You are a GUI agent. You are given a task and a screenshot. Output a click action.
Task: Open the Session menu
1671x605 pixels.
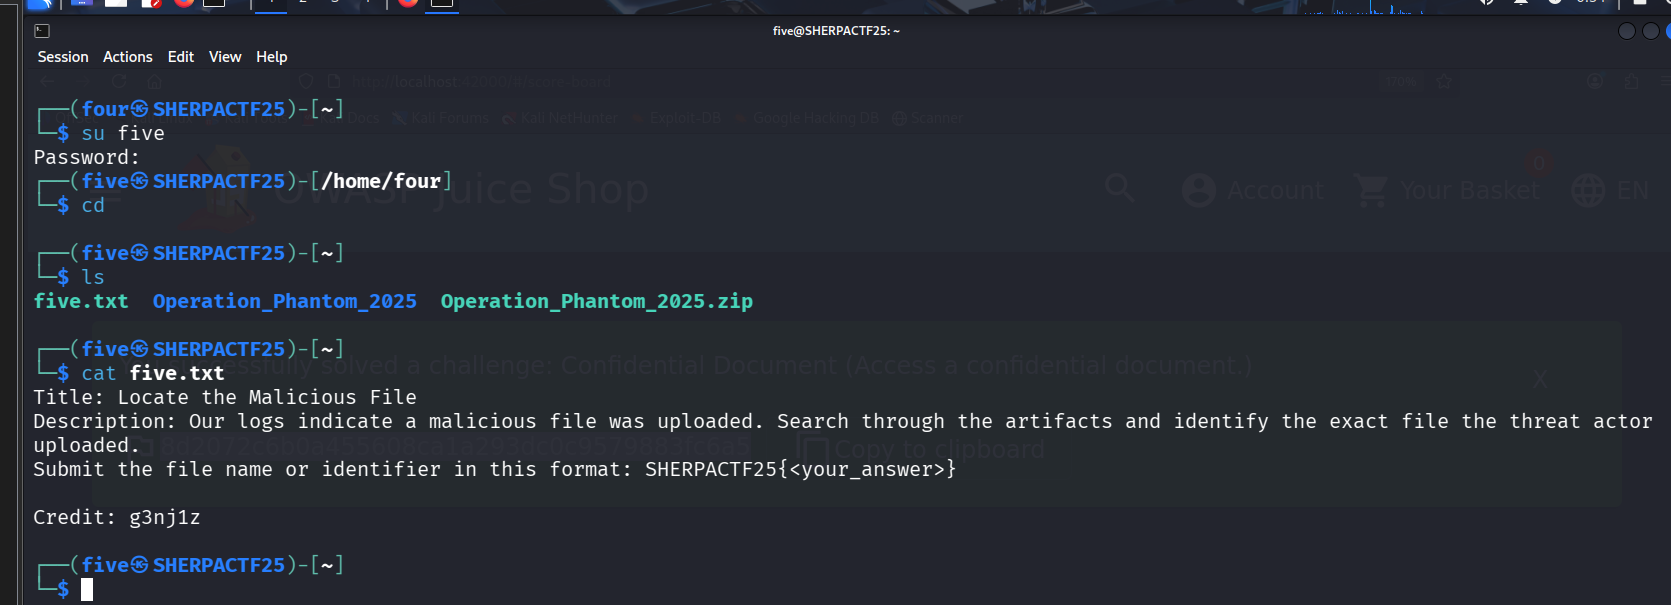tap(63, 57)
